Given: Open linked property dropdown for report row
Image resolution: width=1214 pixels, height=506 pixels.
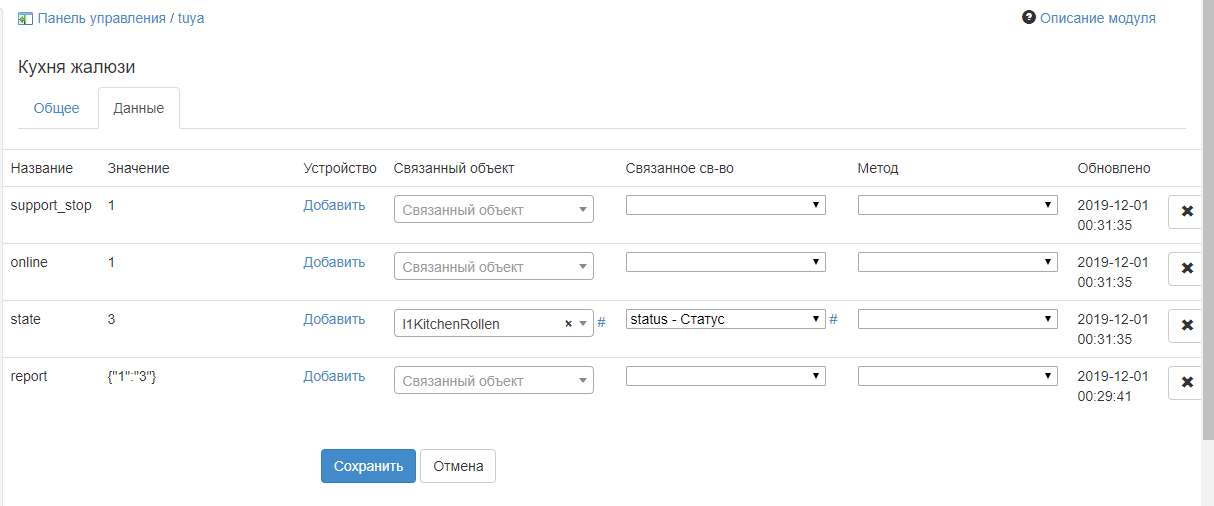Looking at the screenshot, I should [726, 376].
